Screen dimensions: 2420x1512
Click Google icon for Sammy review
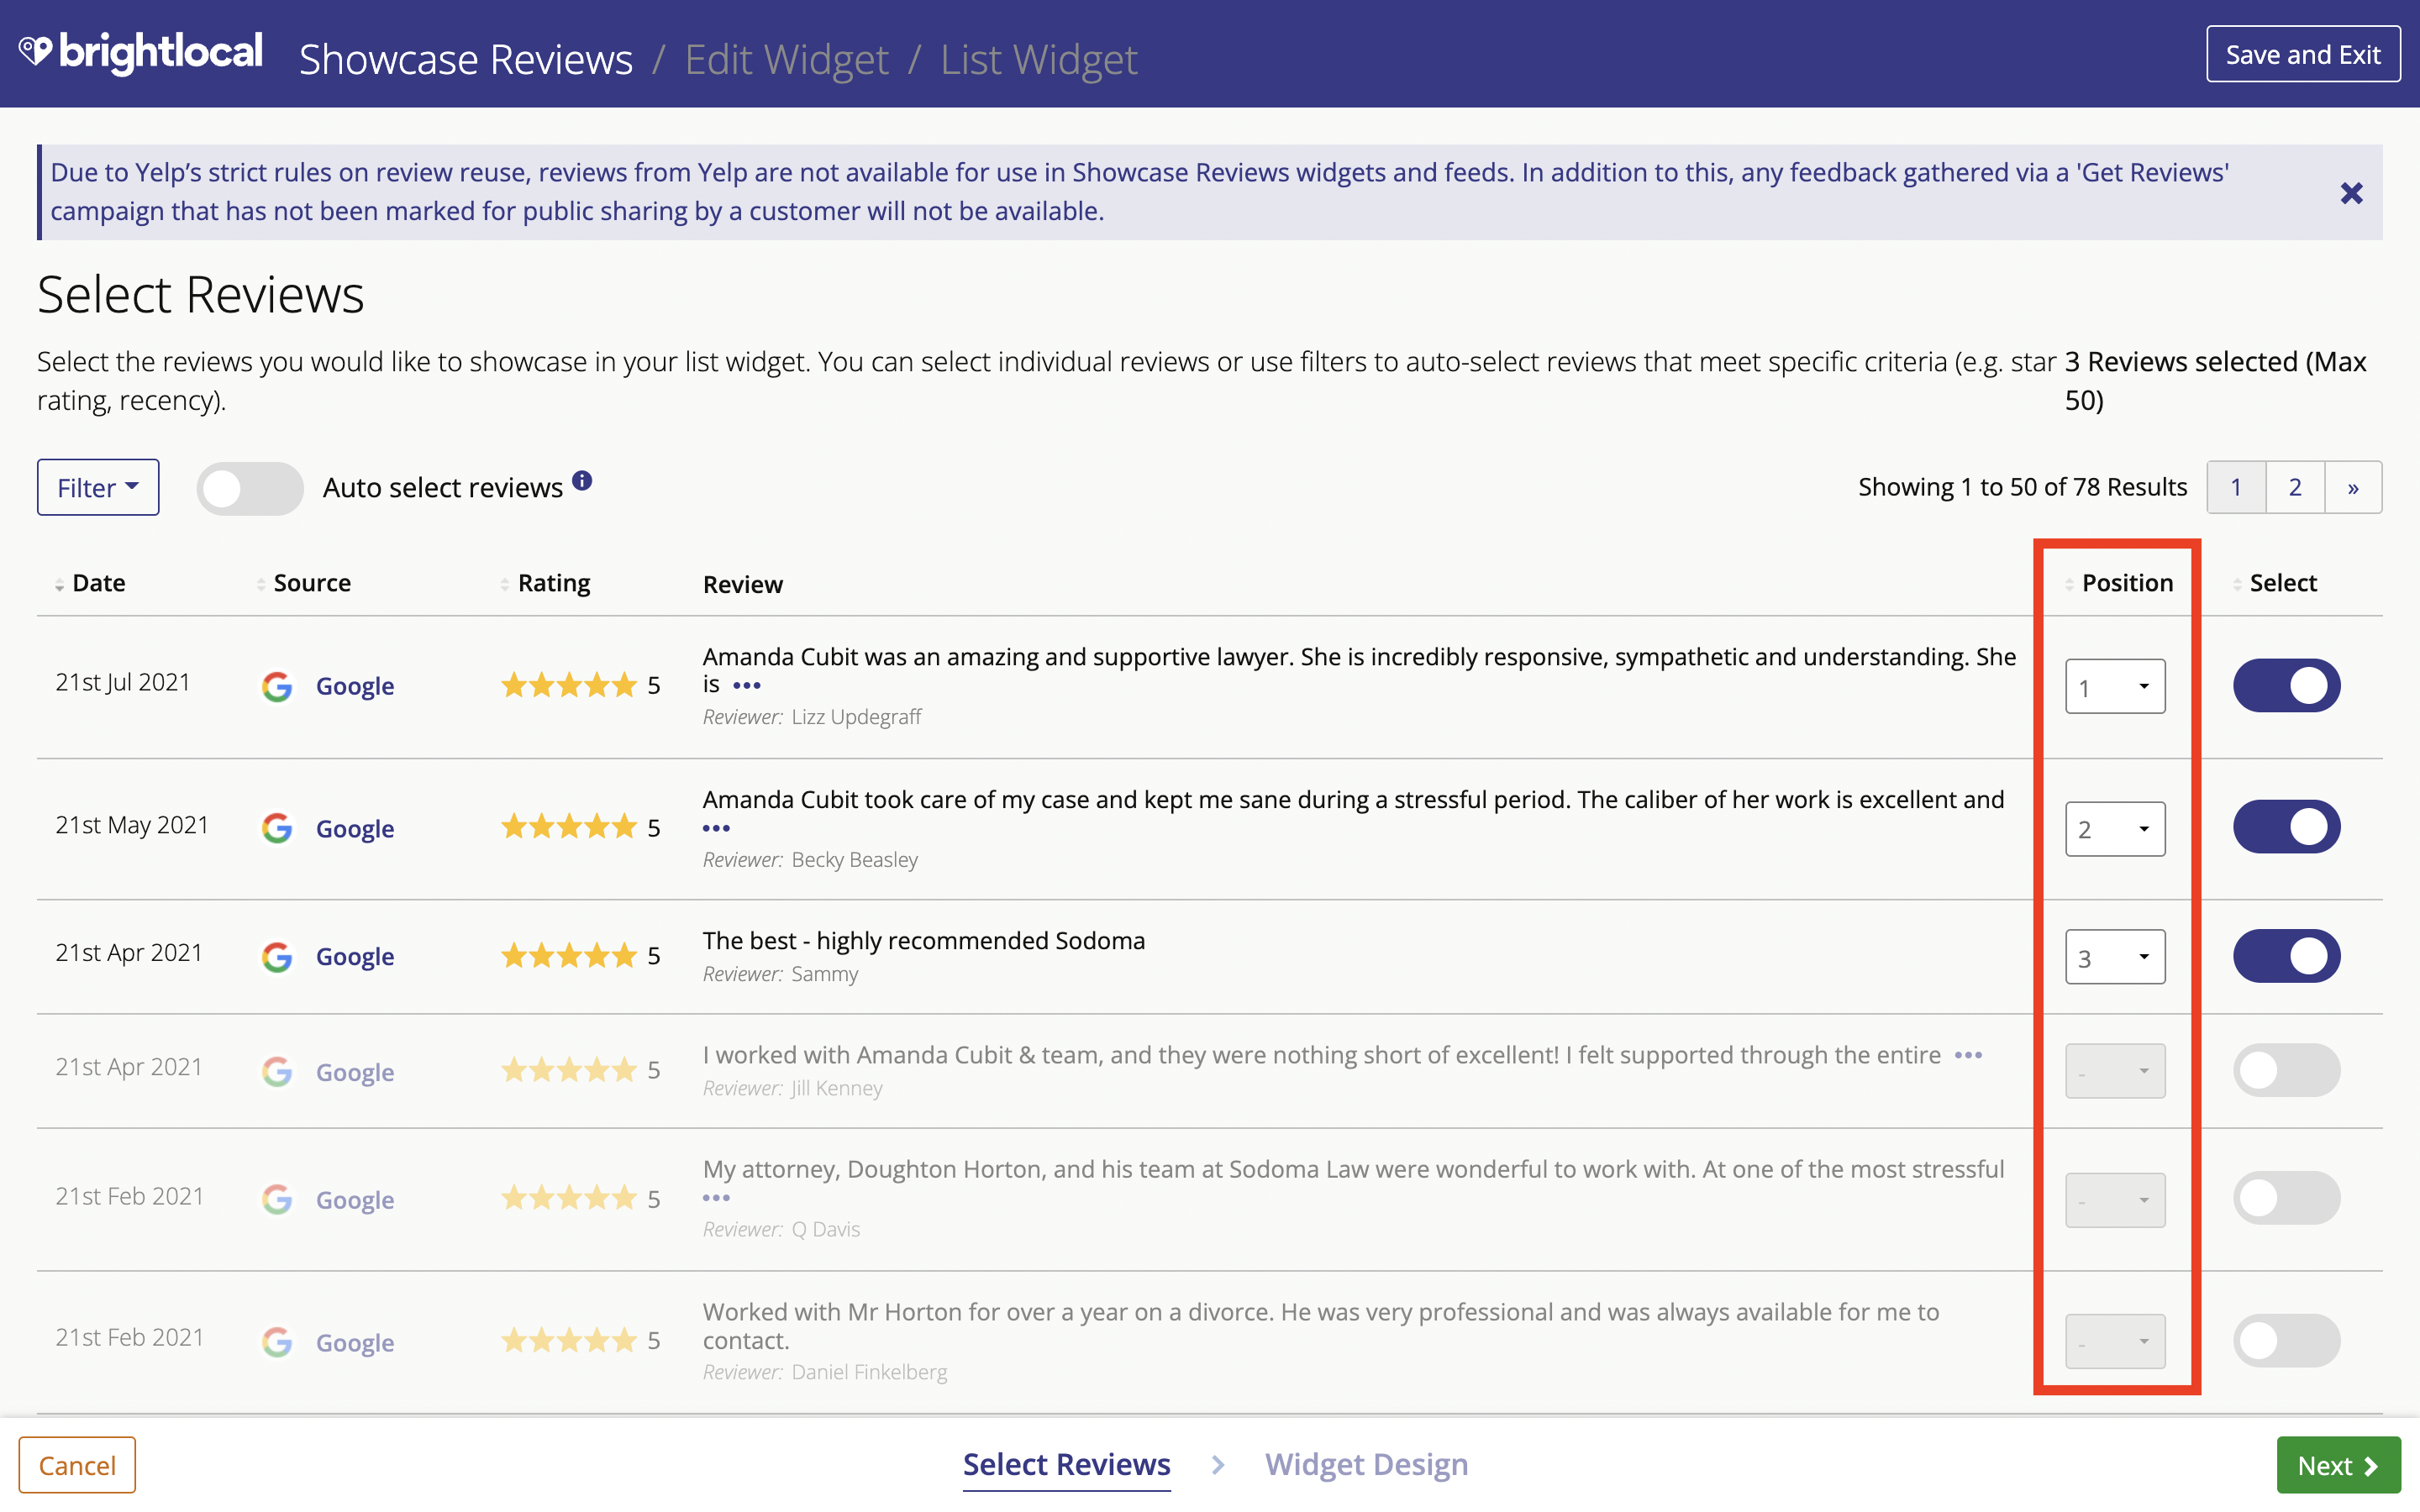tap(277, 957)
